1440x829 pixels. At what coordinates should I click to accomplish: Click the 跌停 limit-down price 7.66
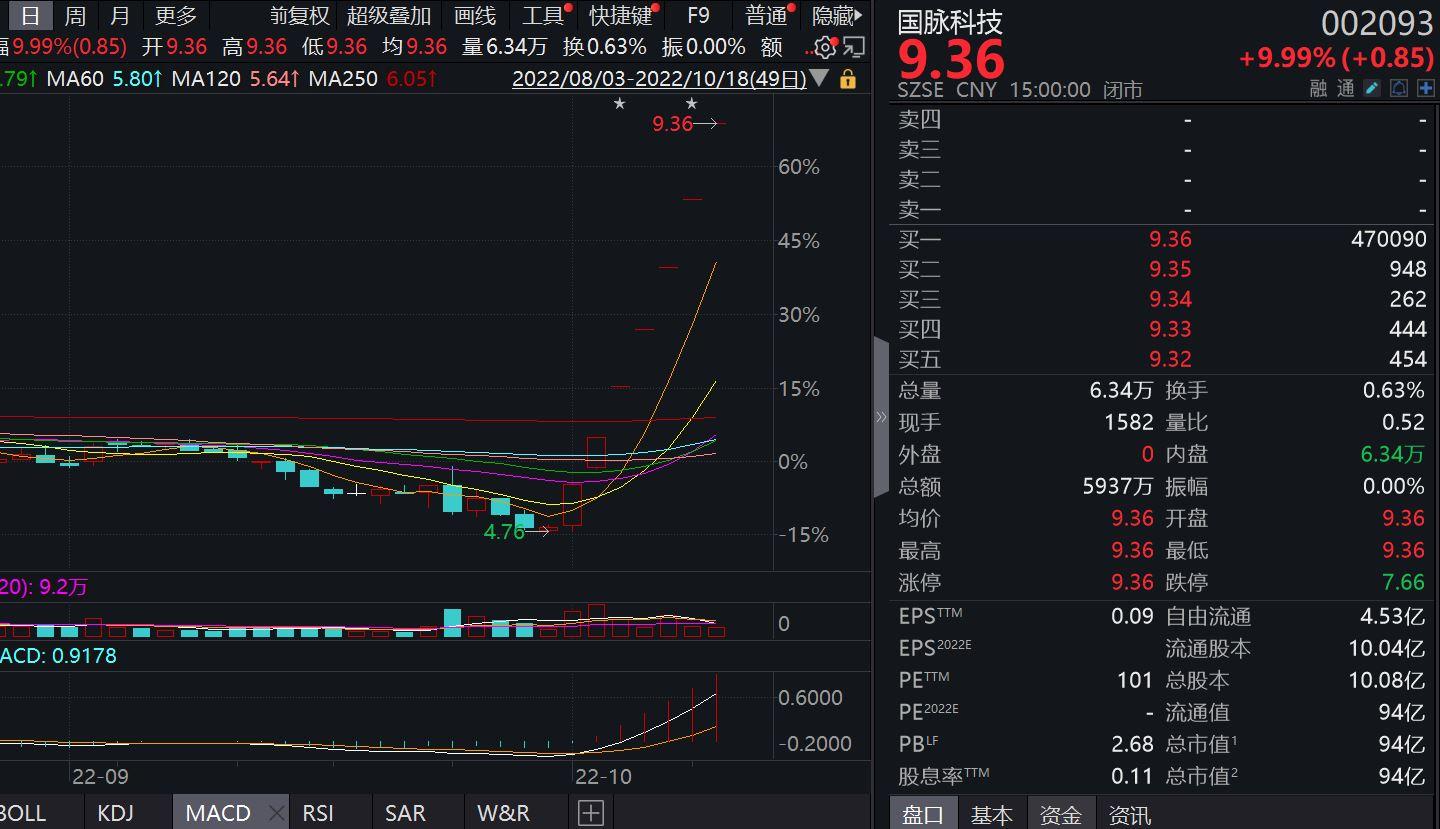click(x=1403, y=582)
